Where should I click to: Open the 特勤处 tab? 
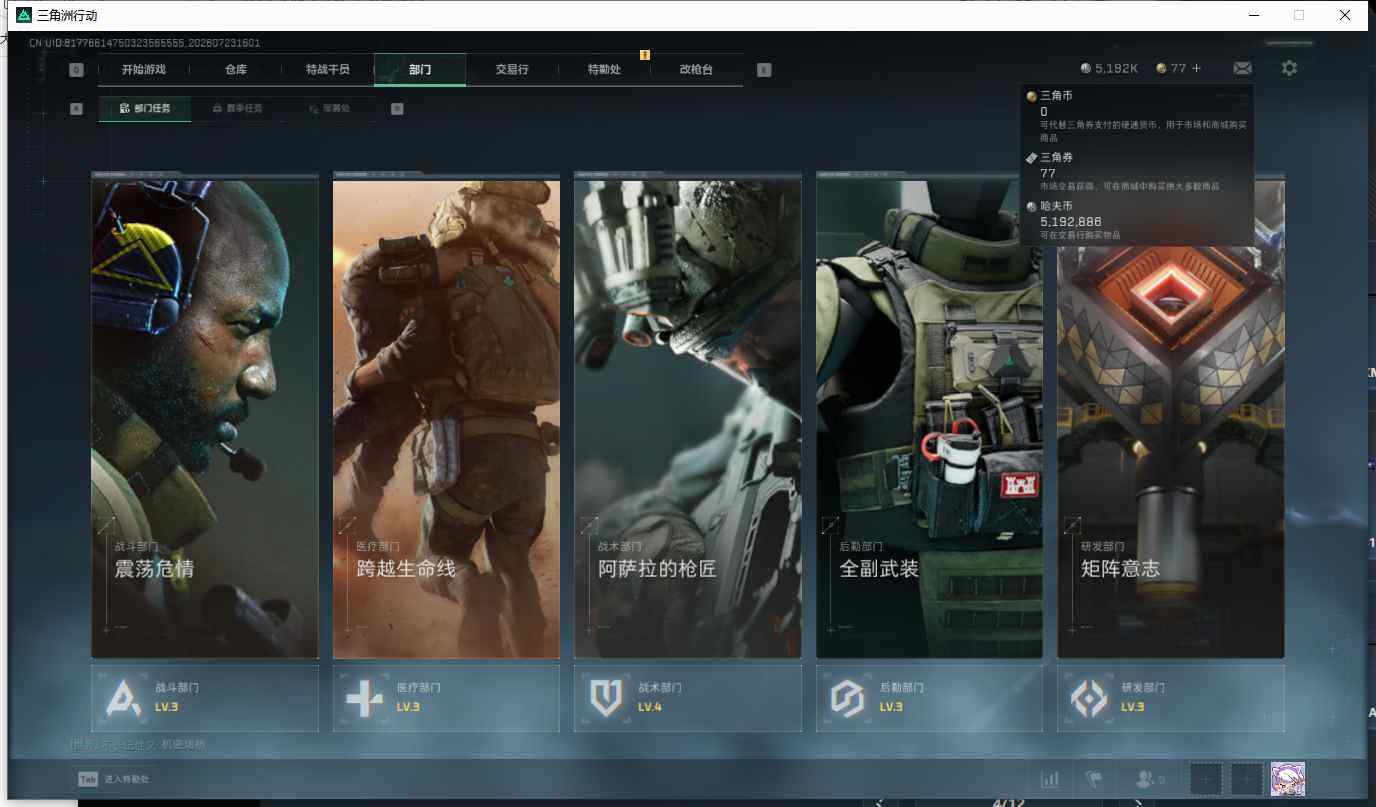[604, 70]
